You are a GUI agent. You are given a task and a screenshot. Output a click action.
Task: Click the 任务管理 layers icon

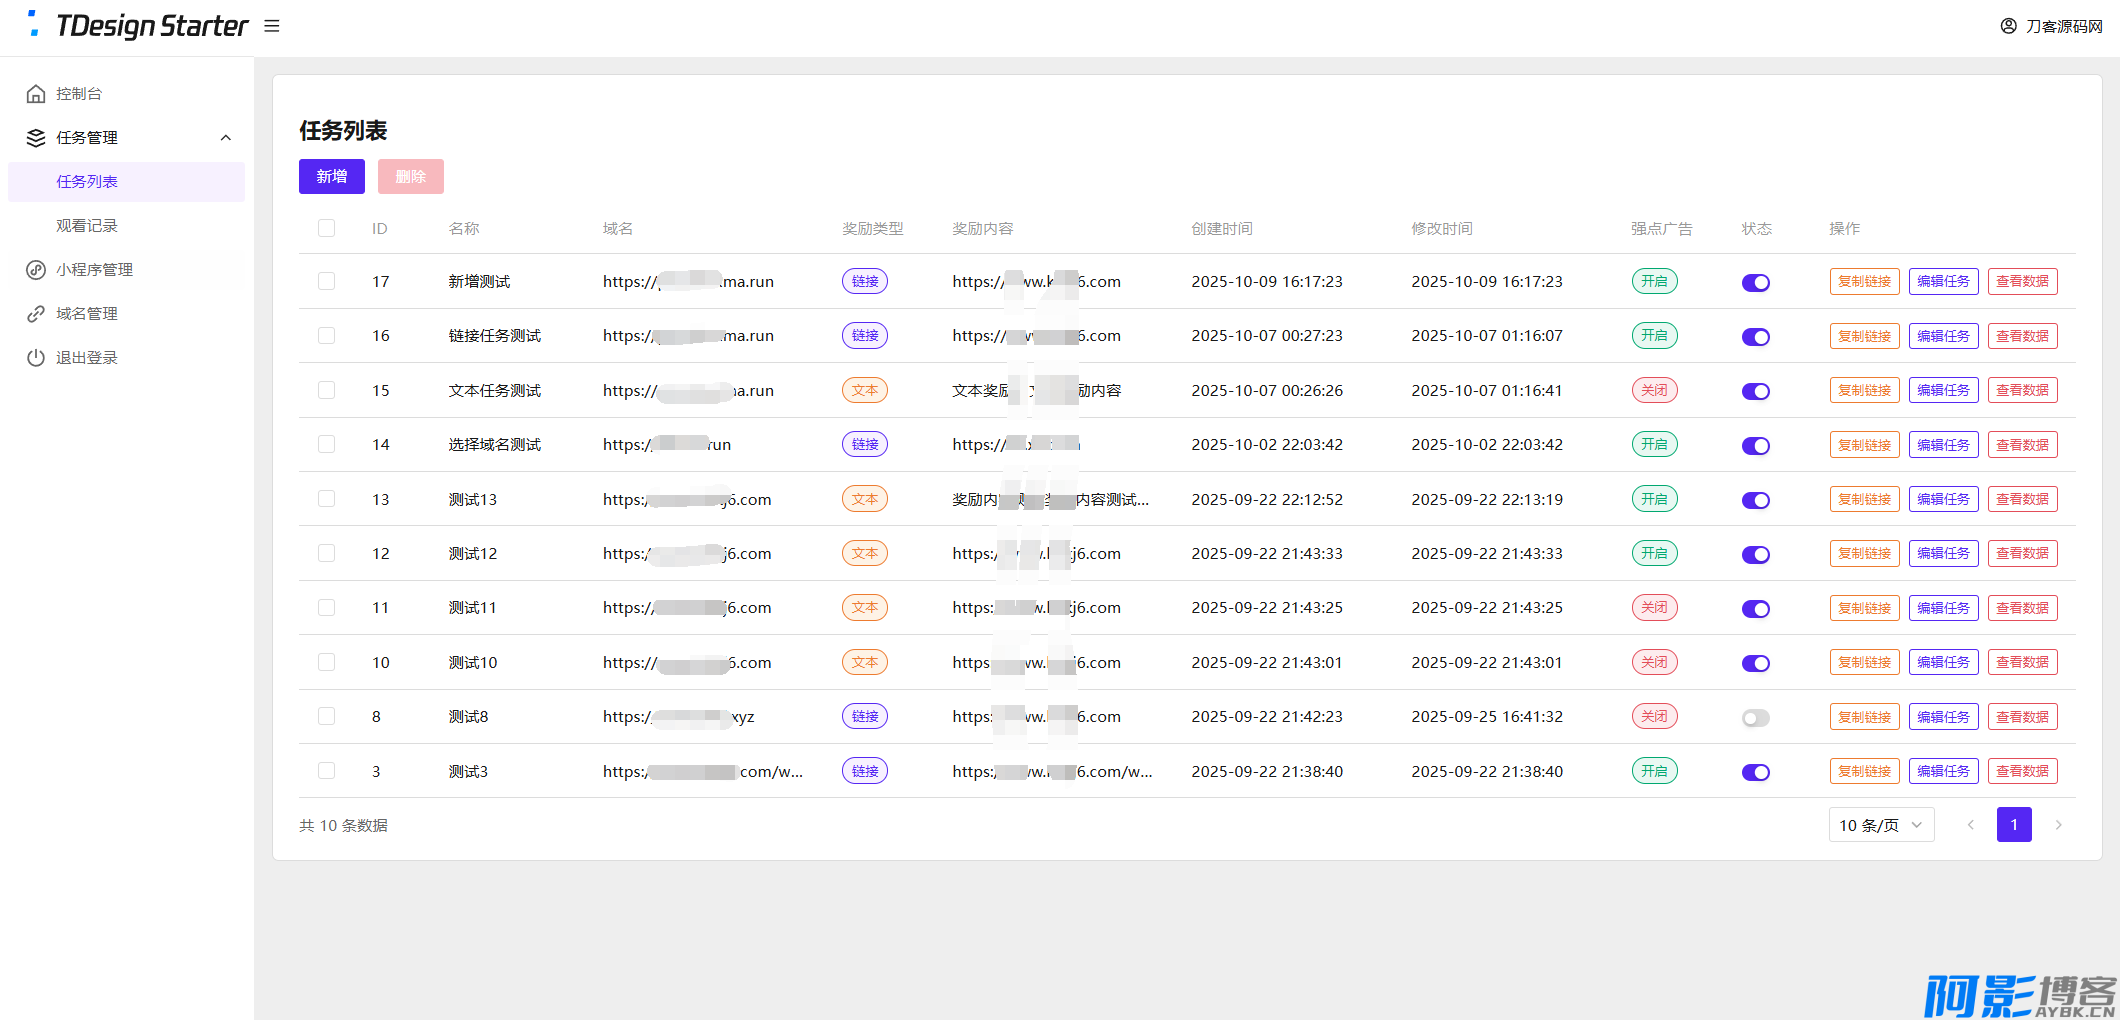point(36,138)
